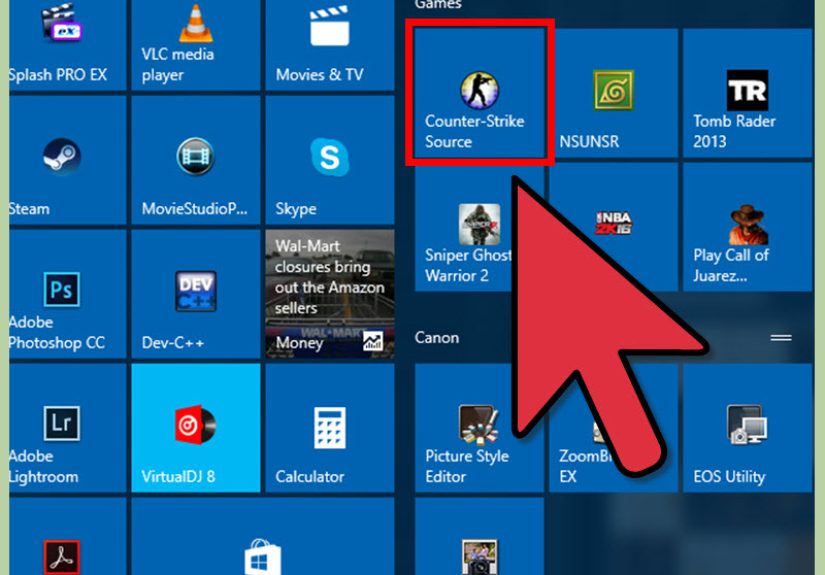This screenshot has height=575, width=825.
Task: Open the photo app tile below Picture Style Editor
Action: (479, 537)
